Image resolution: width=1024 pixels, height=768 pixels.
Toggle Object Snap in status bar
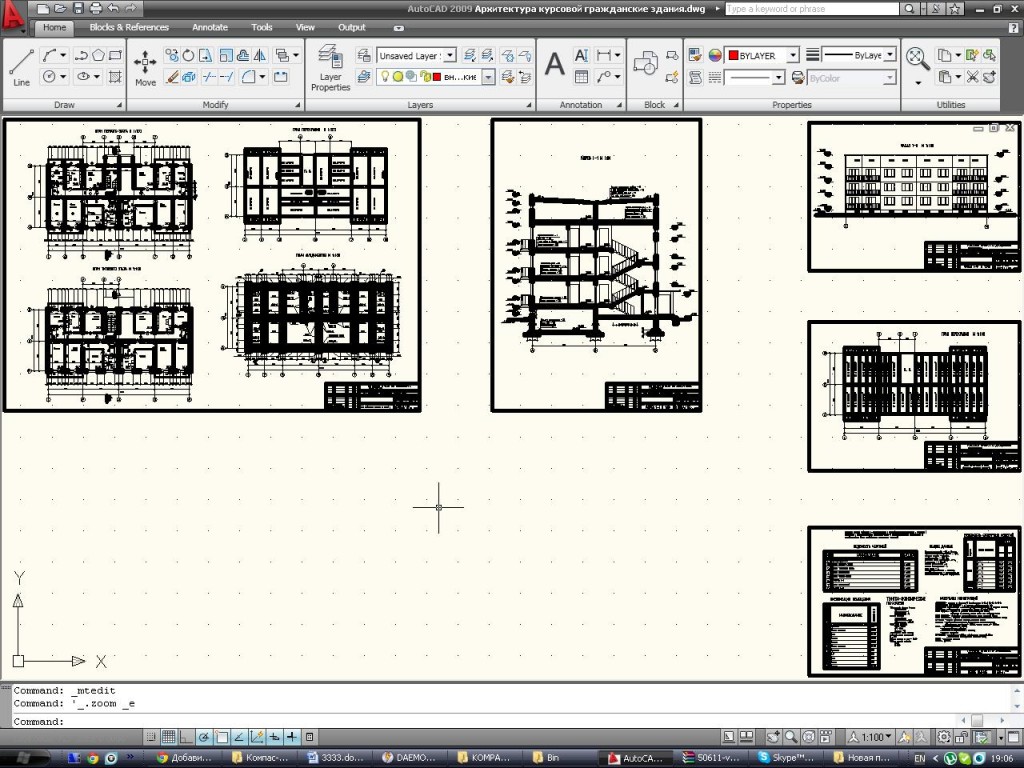[x=221, y=737]
